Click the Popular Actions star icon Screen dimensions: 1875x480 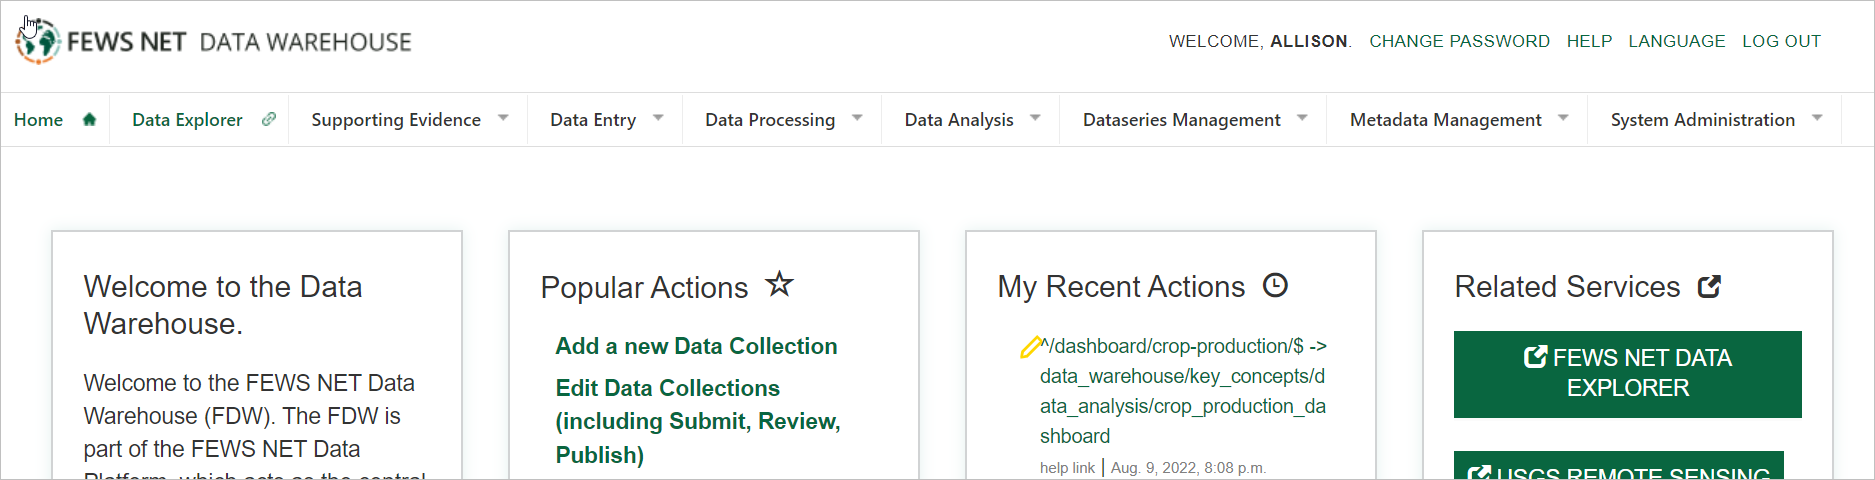point(779,285)
